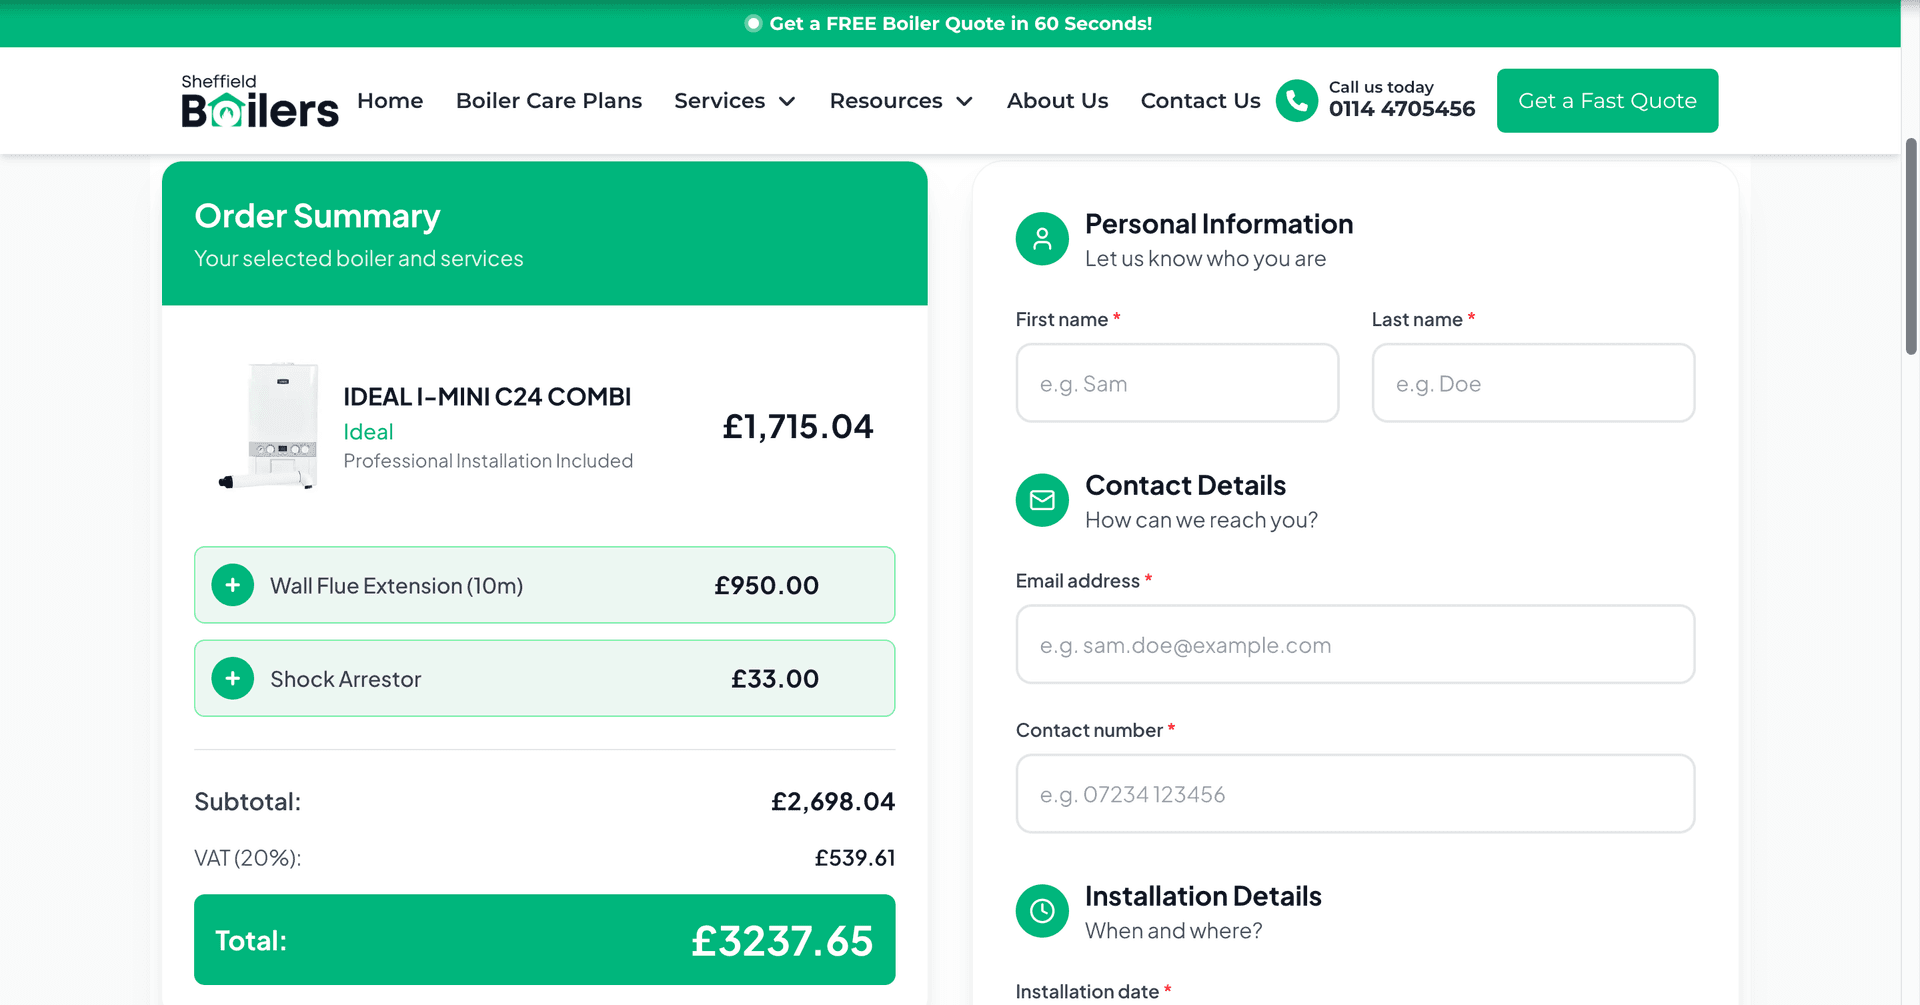The height and width of the screenshot is (1005, 1920).
Task: Open the Contact Us page
Action: [1200, 101]
